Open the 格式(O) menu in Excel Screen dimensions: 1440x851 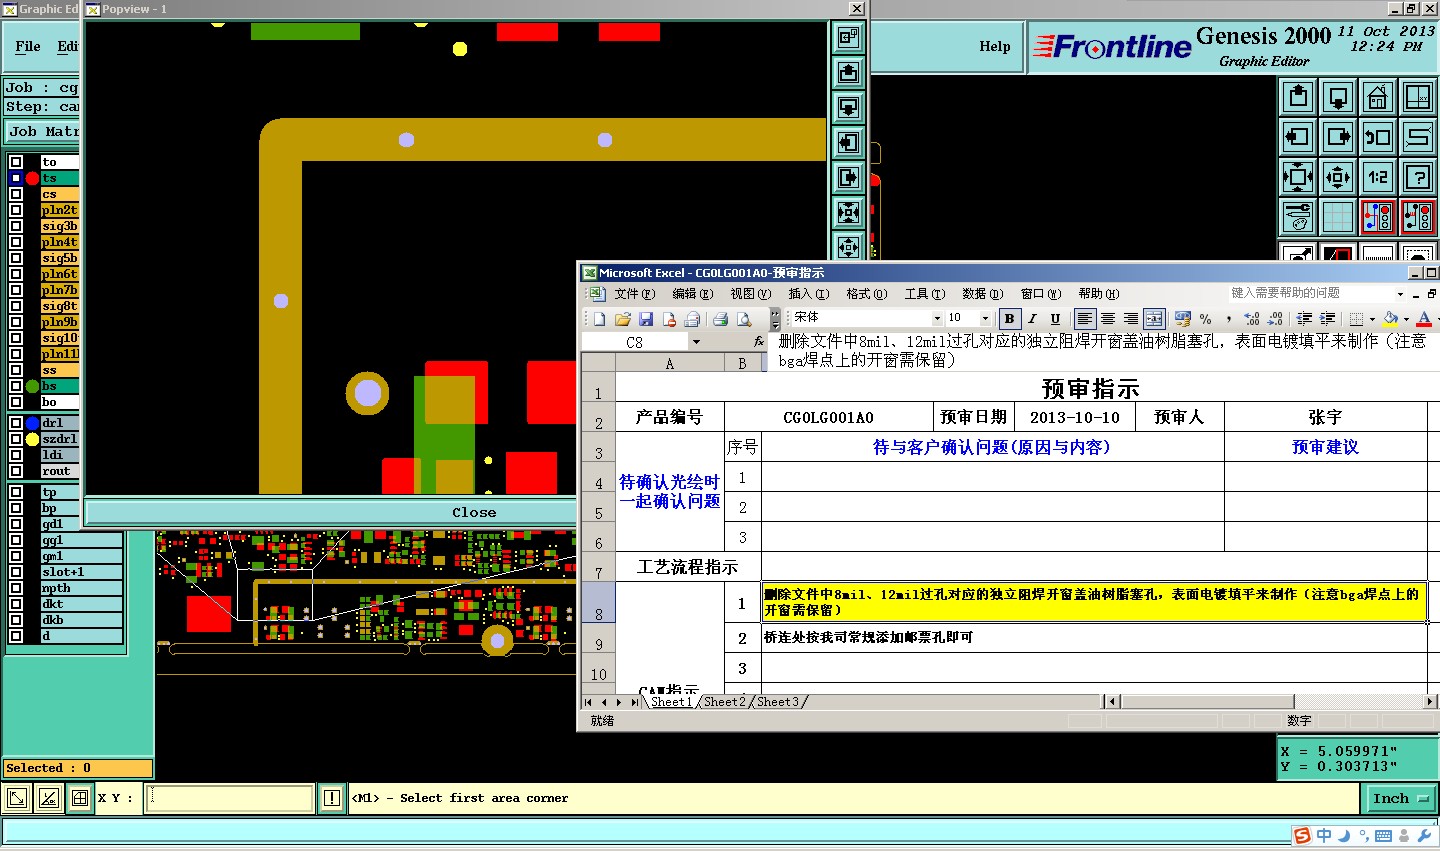coord(866,294)
